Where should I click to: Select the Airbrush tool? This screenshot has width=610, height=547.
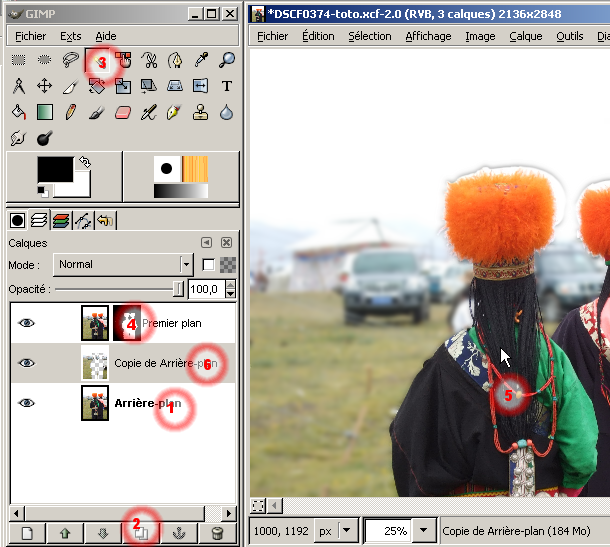[x=149, y=112]
